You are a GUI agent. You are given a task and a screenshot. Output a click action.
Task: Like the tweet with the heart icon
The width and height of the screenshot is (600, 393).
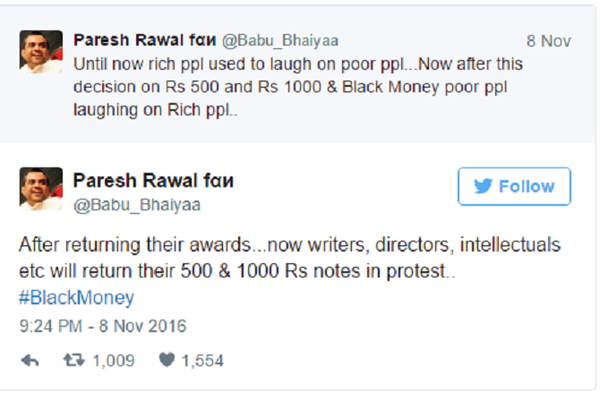pyautogui.click(x=166, y=360)
